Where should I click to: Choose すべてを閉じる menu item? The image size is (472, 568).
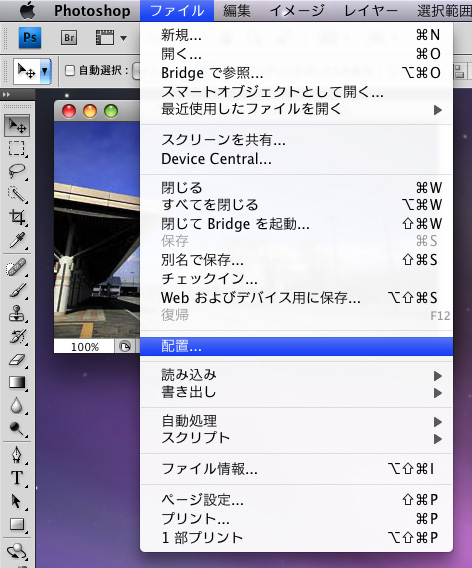(x=296, y=205)
